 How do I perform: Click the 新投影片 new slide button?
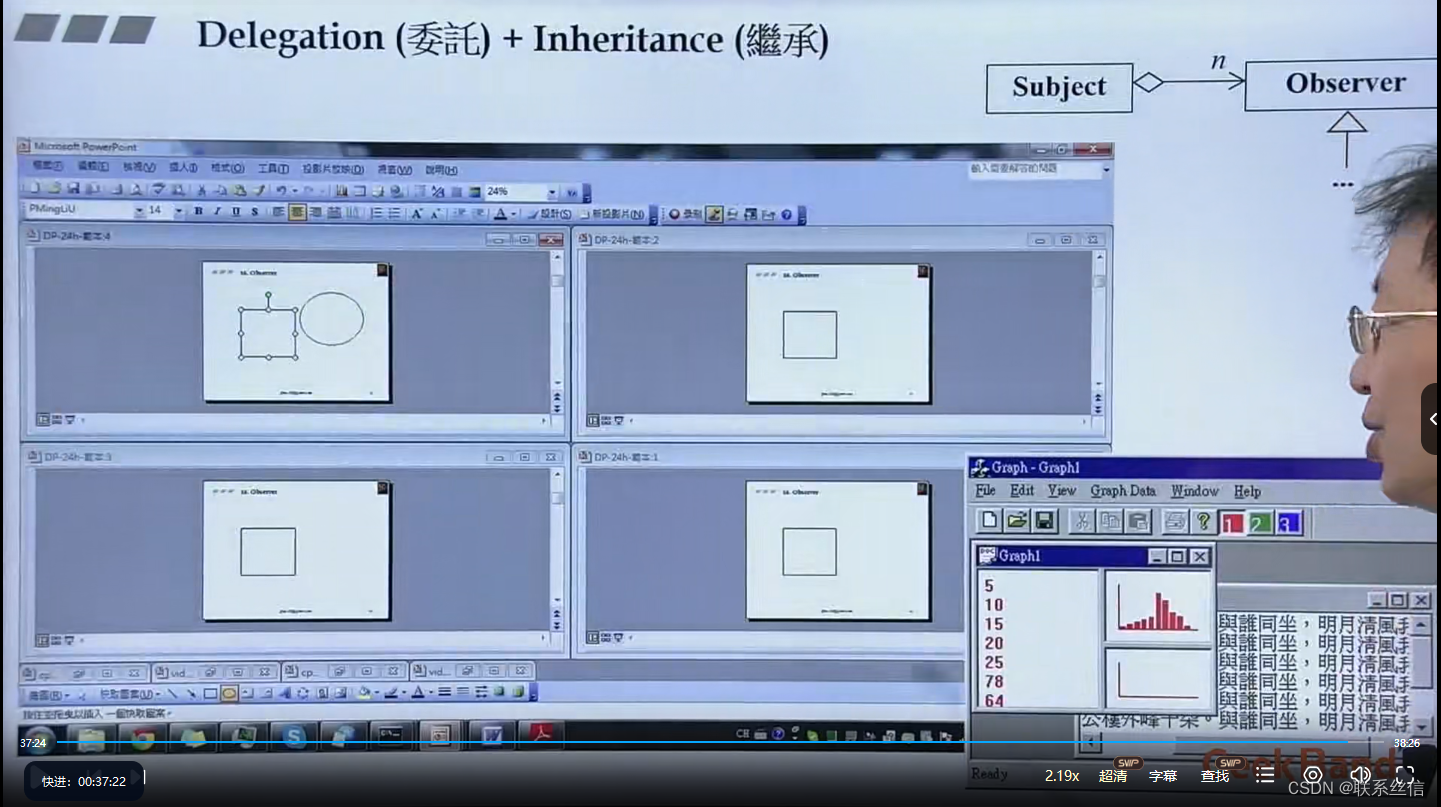(612, 214)
